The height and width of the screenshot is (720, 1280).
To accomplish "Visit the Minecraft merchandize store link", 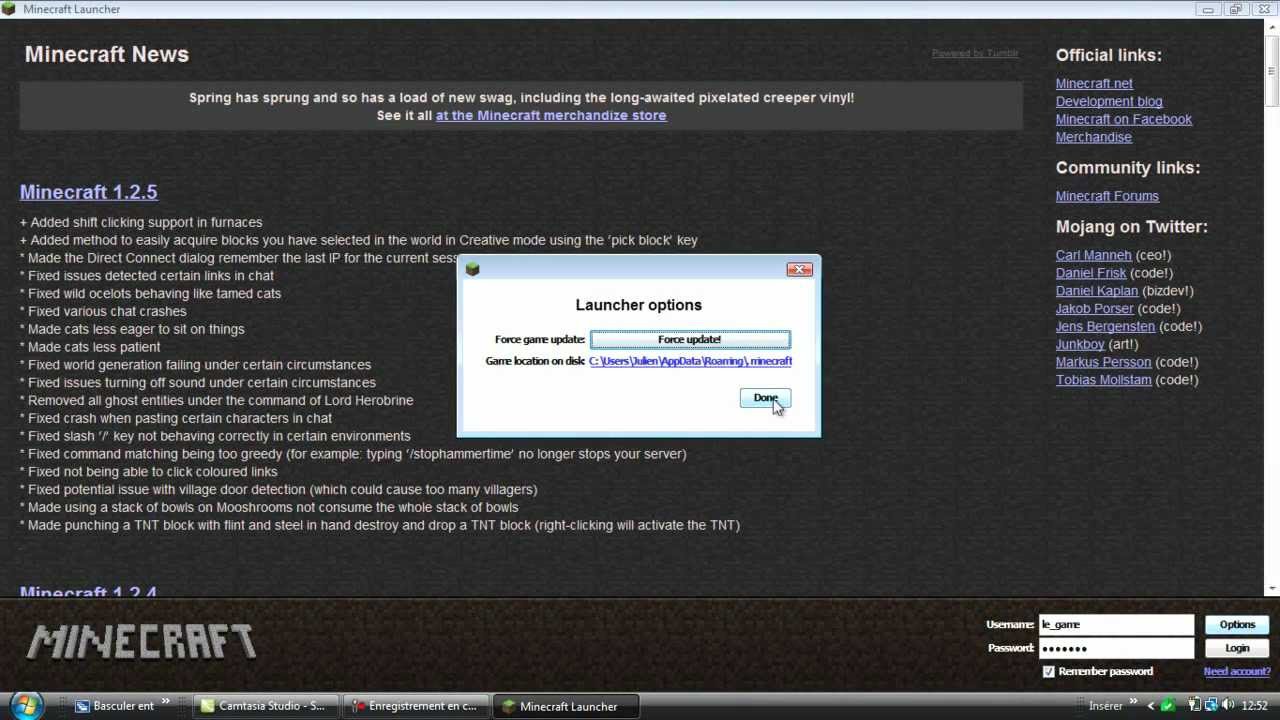I will (550, 115).
